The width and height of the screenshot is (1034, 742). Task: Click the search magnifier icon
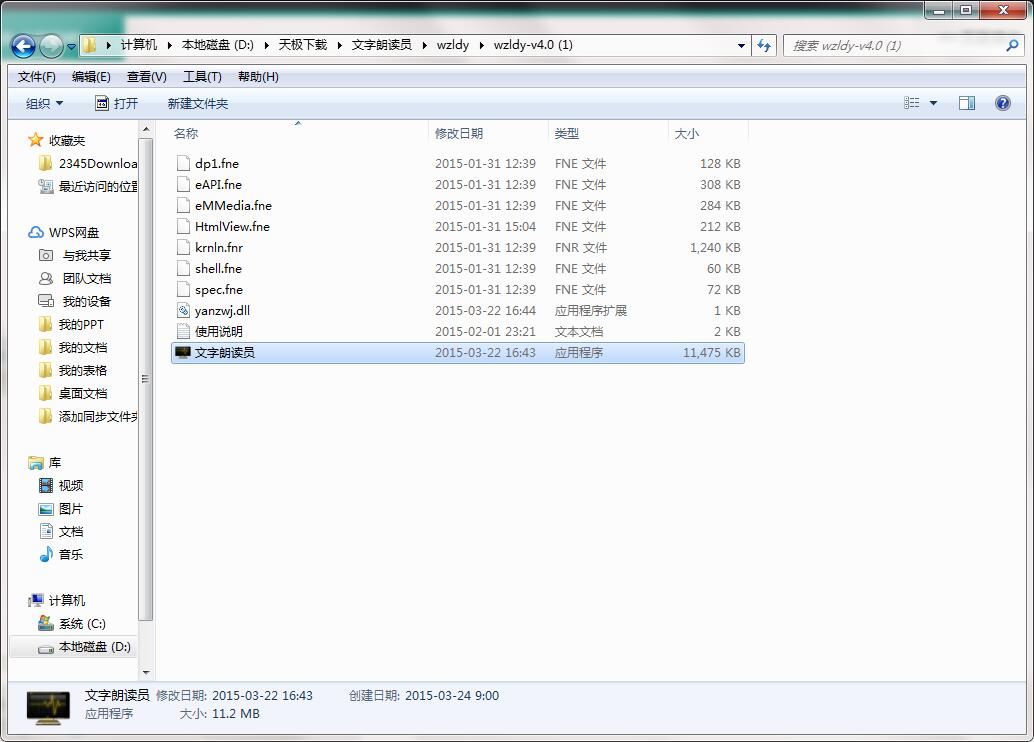(1012, 46)
